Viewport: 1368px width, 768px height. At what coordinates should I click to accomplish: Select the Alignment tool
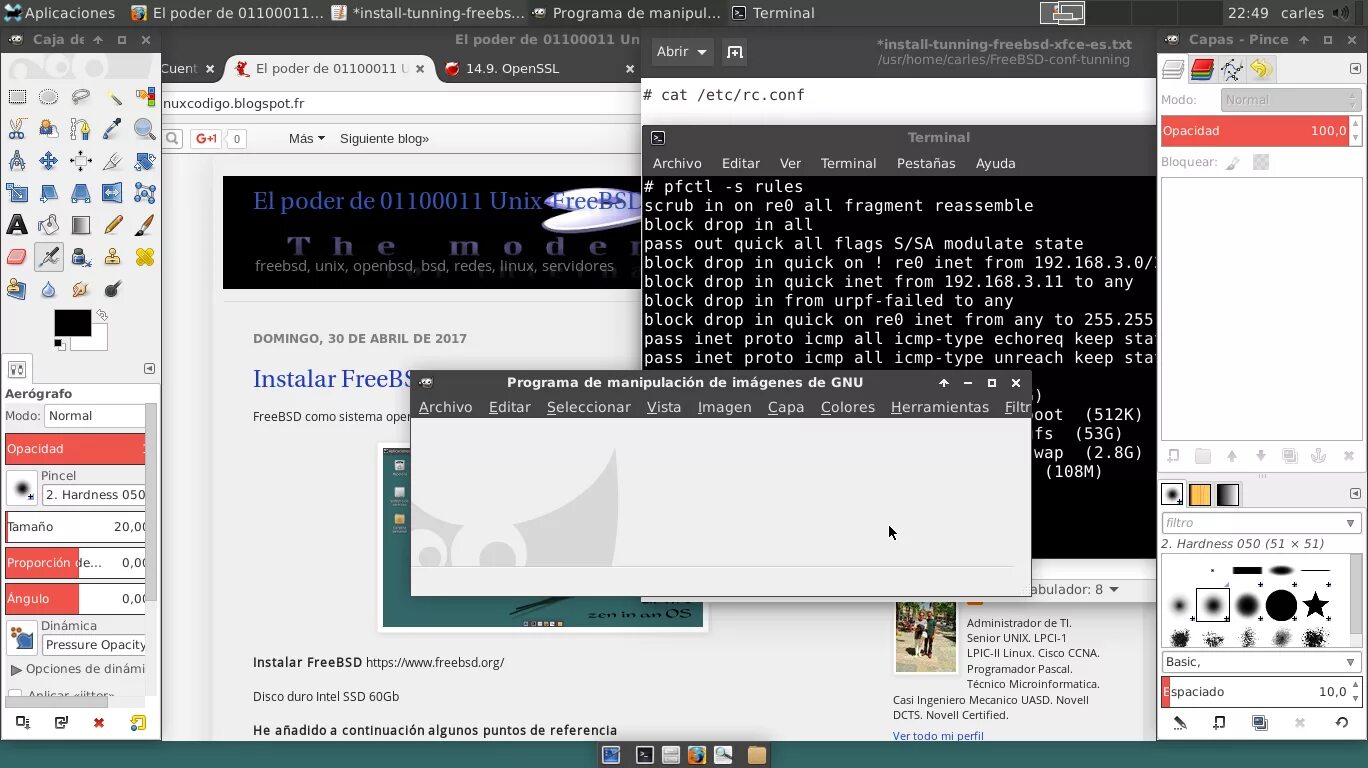click(x=81, y=161)
